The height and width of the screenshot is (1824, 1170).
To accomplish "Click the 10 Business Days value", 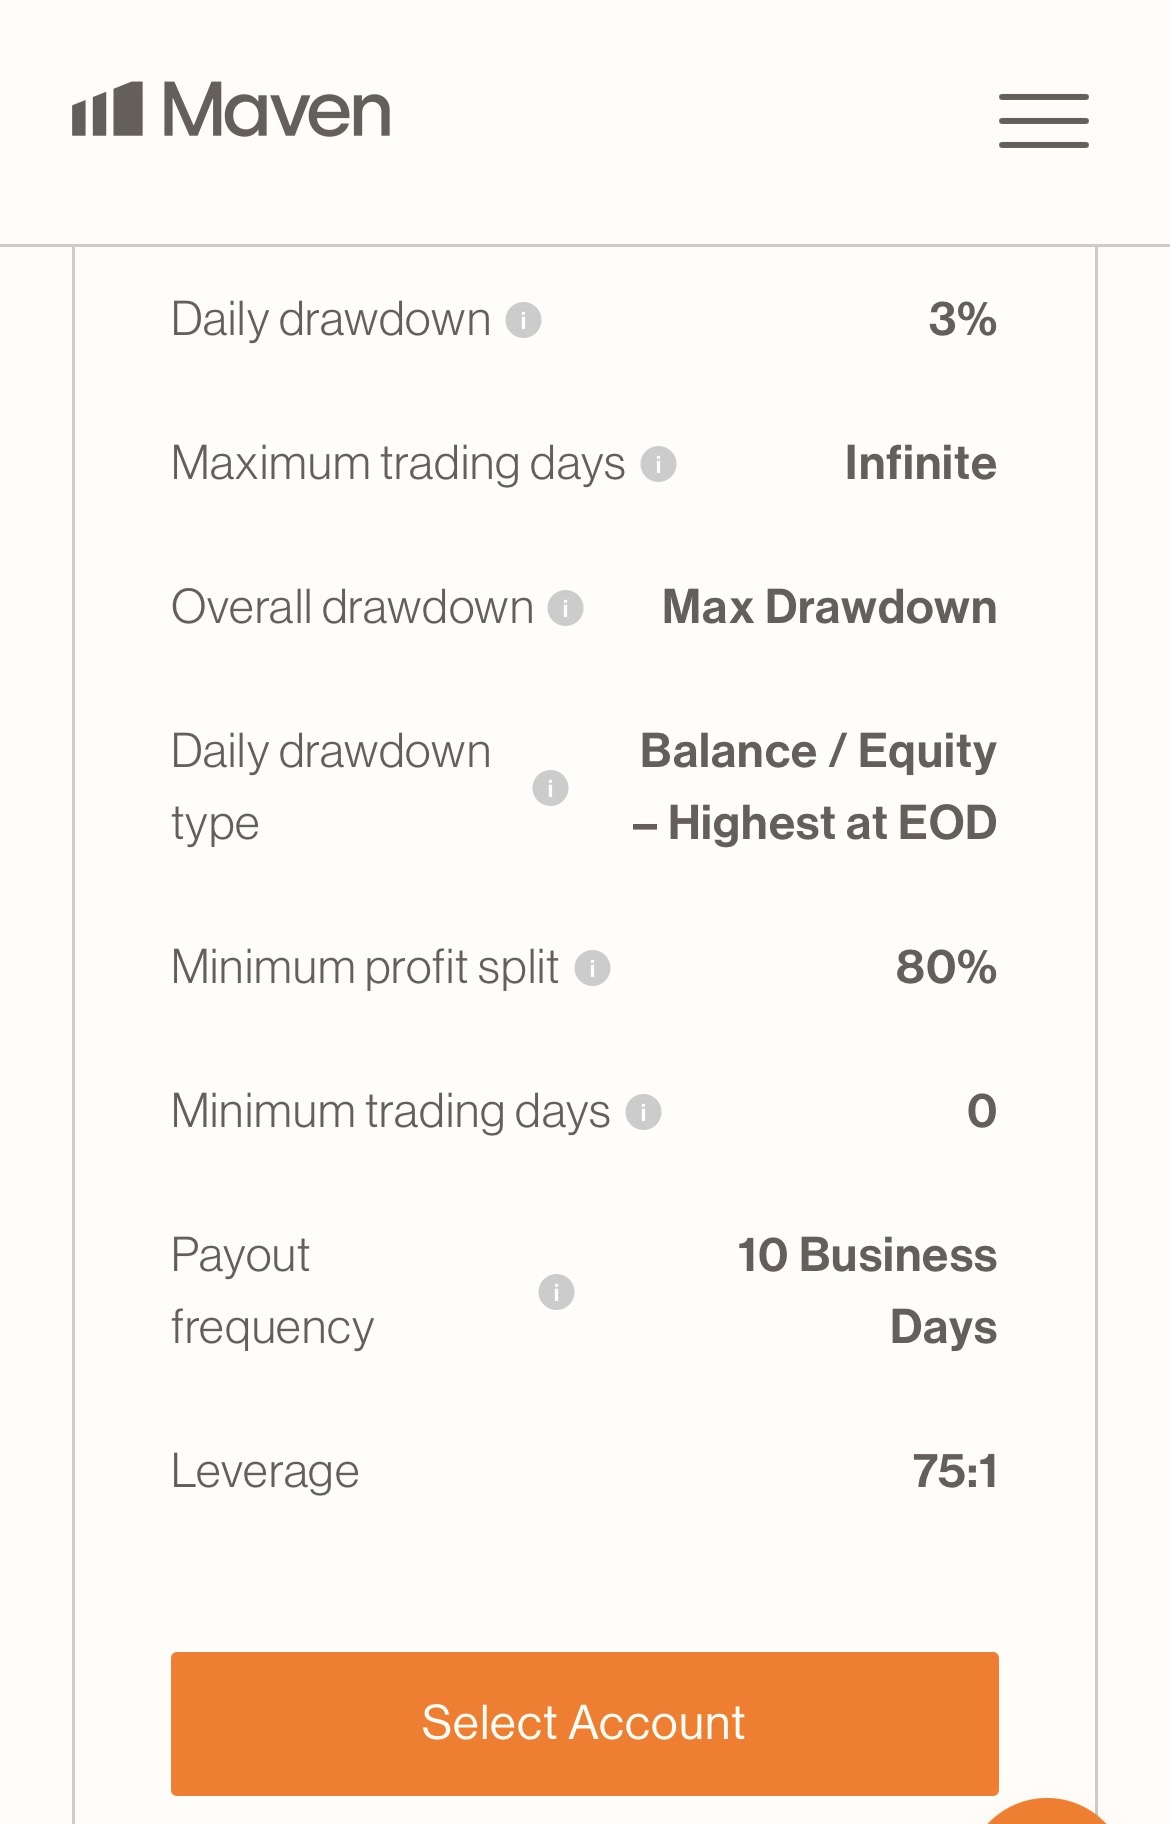I will point(867,1290).
